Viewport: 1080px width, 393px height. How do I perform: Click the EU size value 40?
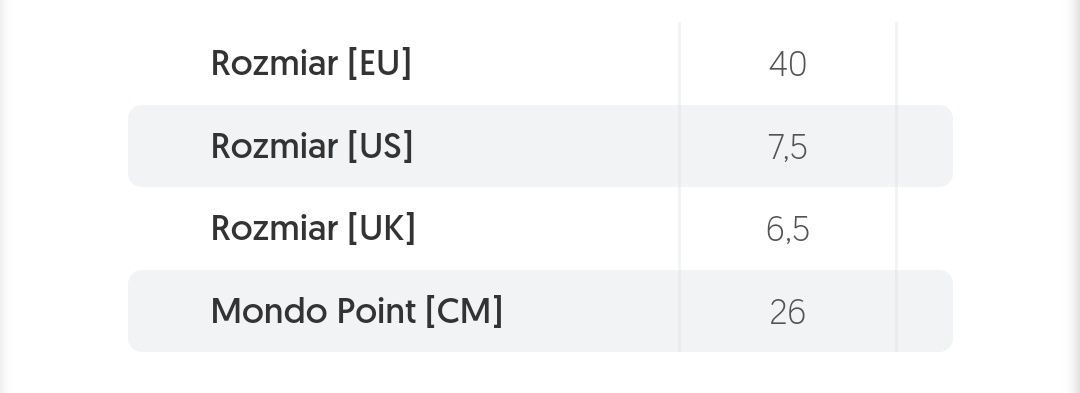point(787,64)
